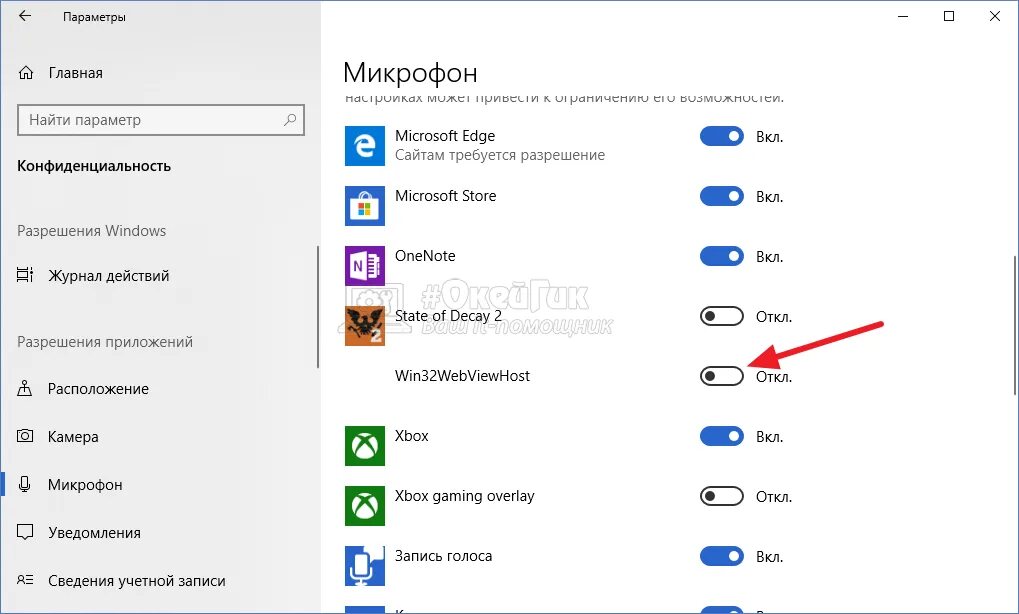Click the Microsoft Store app icon
This screenshot has height=614, width=1019.
(365, 206)
